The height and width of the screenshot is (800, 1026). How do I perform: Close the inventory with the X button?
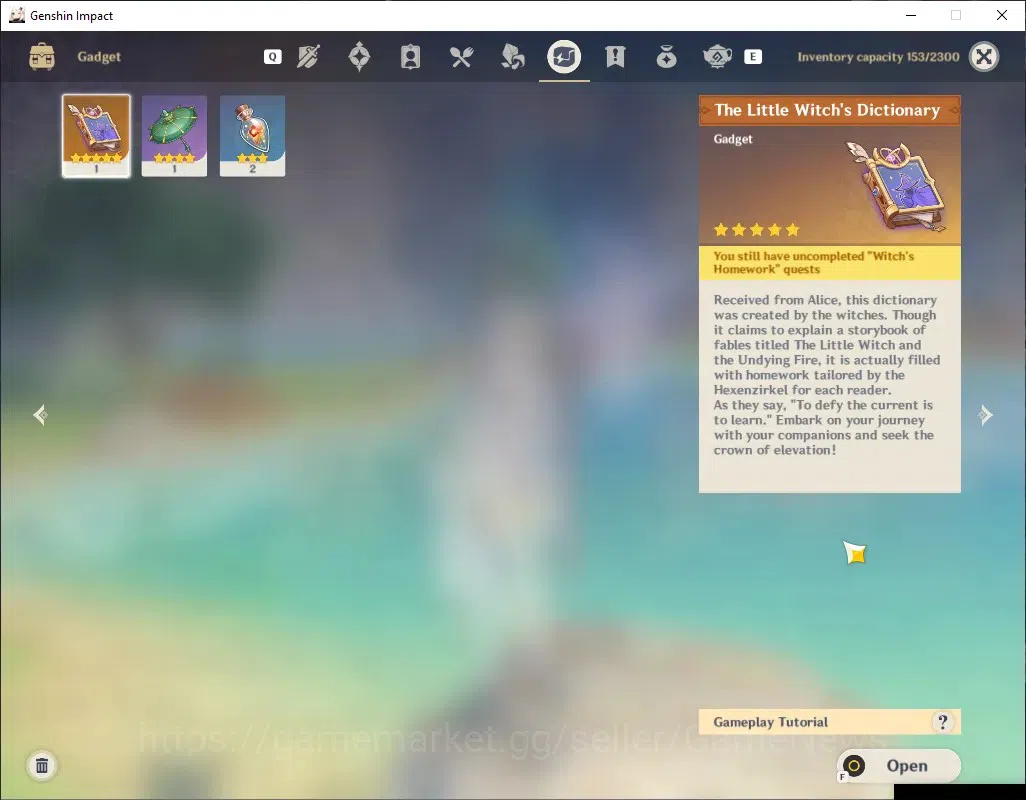pos(984,57)
